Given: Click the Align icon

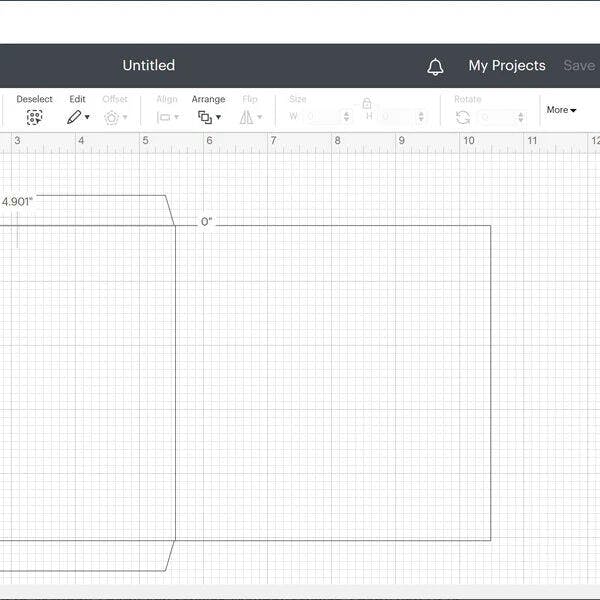Looking at the screenshot, I should 162,117.
